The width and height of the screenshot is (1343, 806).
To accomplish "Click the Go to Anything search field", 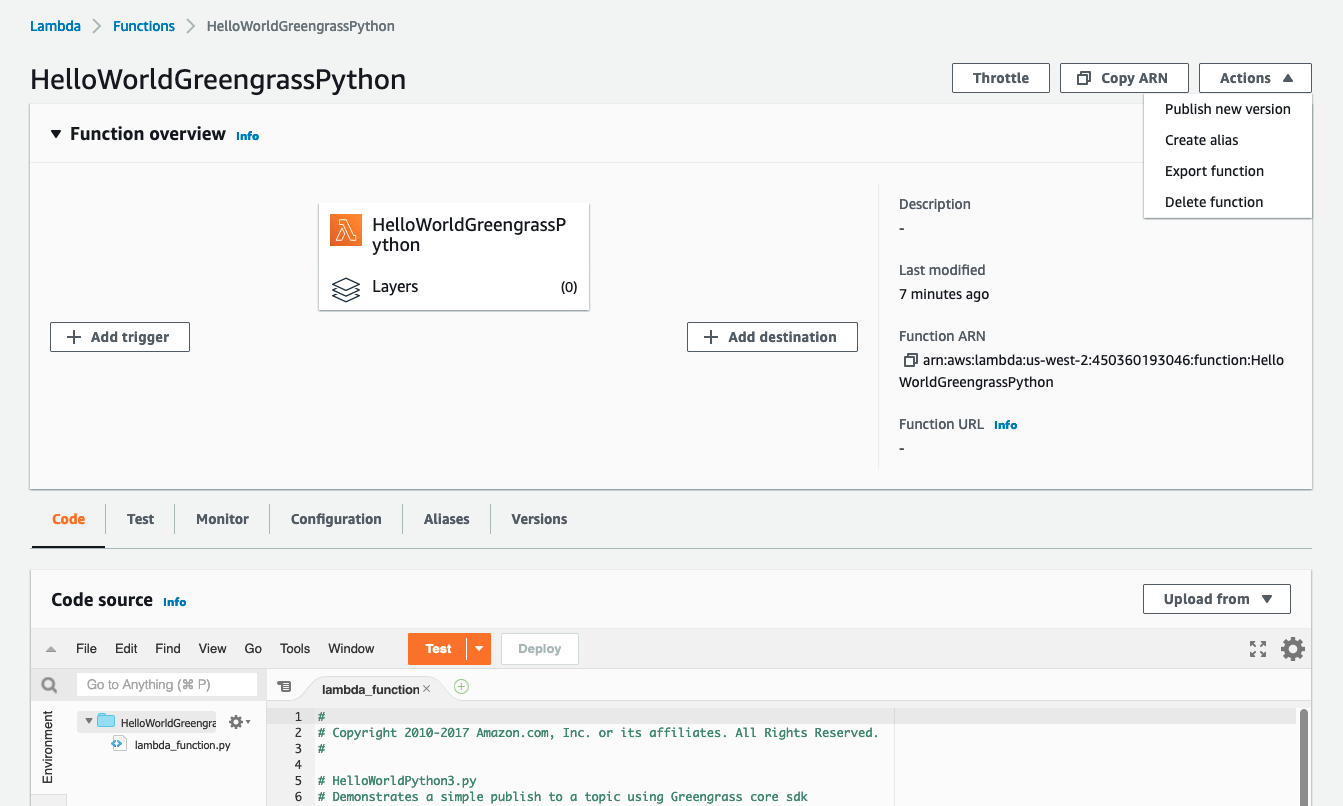I will coord(166,685).
